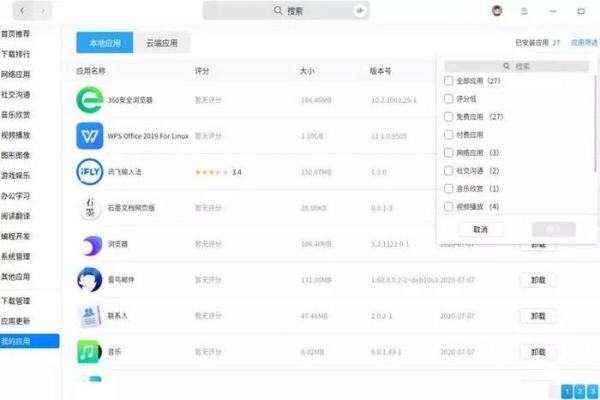The height and width of the screenshot is (400, 600).
Task: Click the filter popup search field
Action: (x=516, y=66)
